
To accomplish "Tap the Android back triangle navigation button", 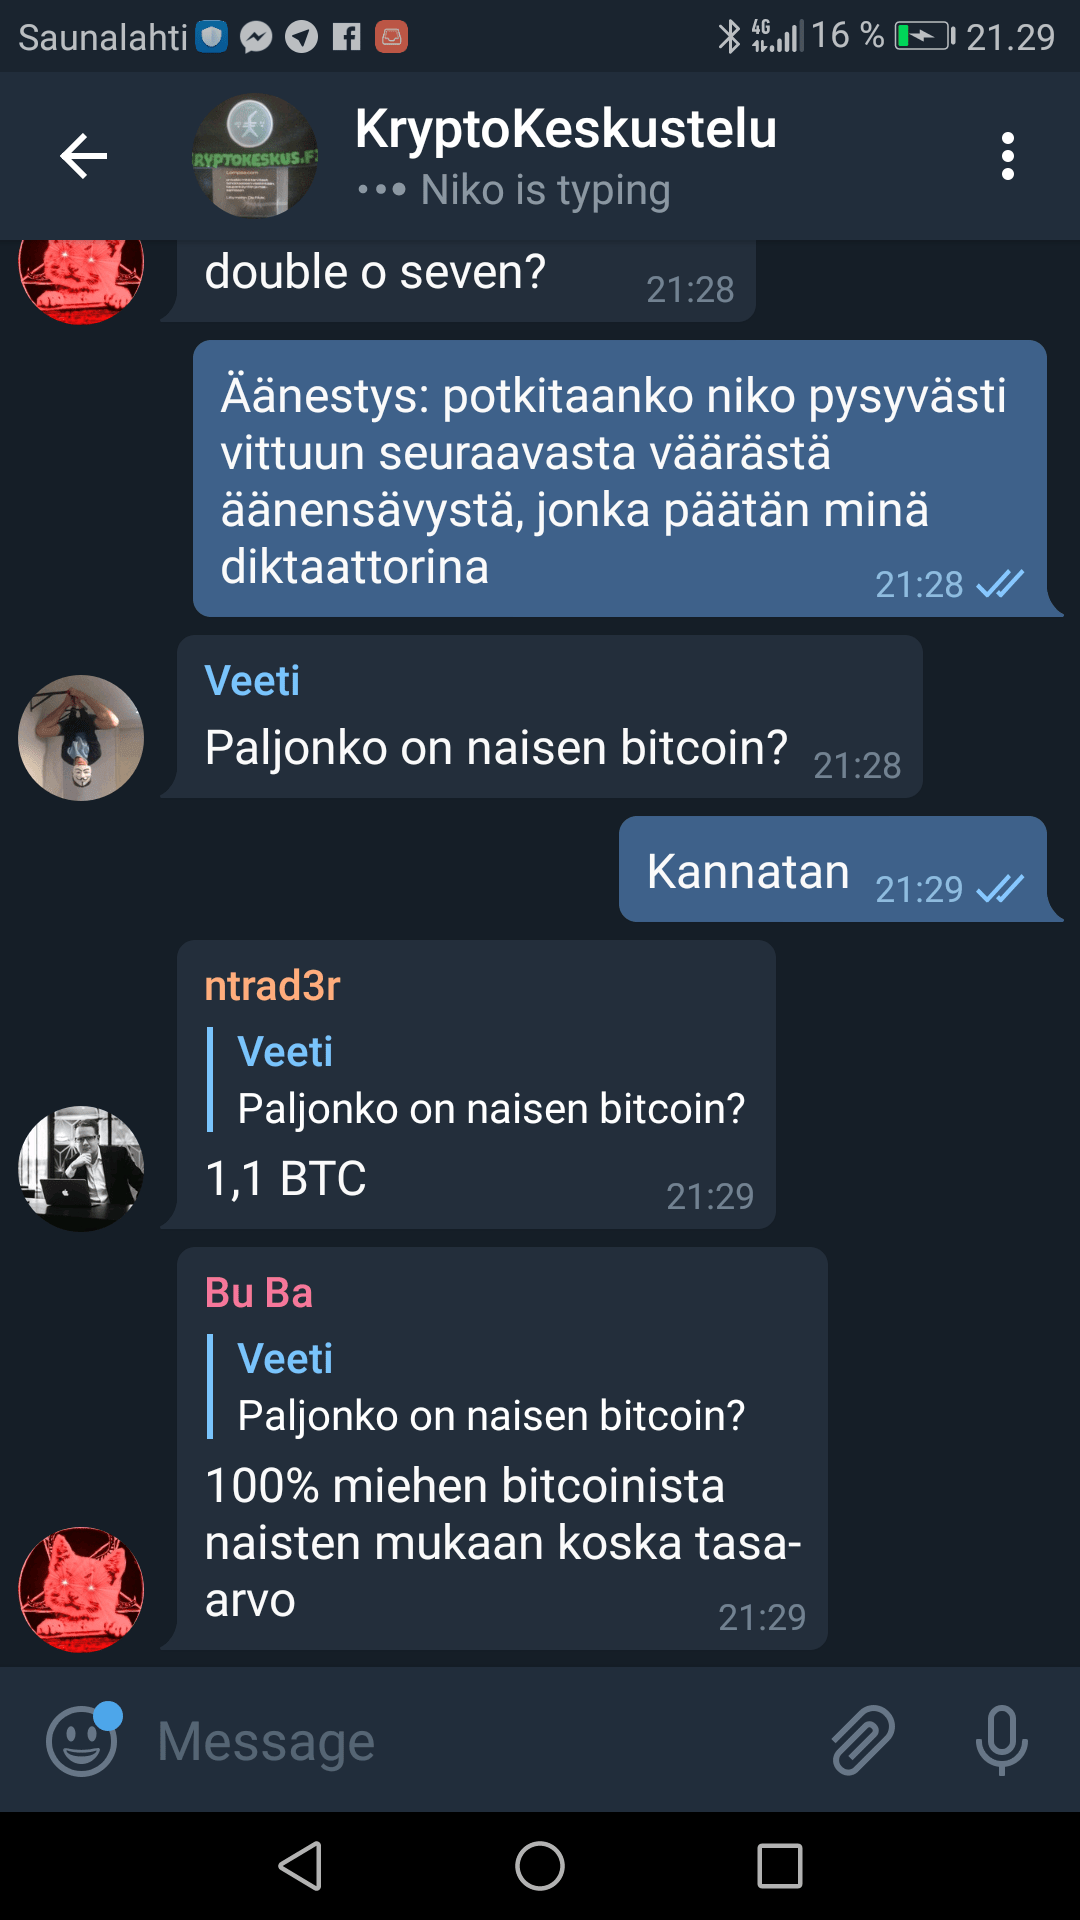I will (300, 1866).
